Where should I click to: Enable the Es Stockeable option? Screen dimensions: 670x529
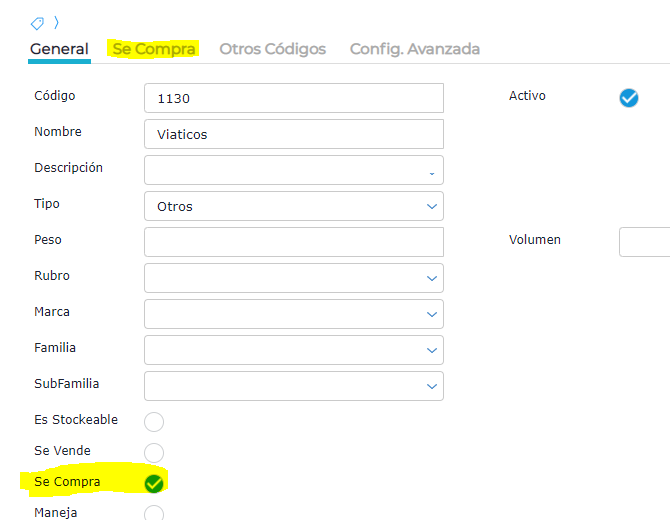pyautogui.click(x=154, y=421)
